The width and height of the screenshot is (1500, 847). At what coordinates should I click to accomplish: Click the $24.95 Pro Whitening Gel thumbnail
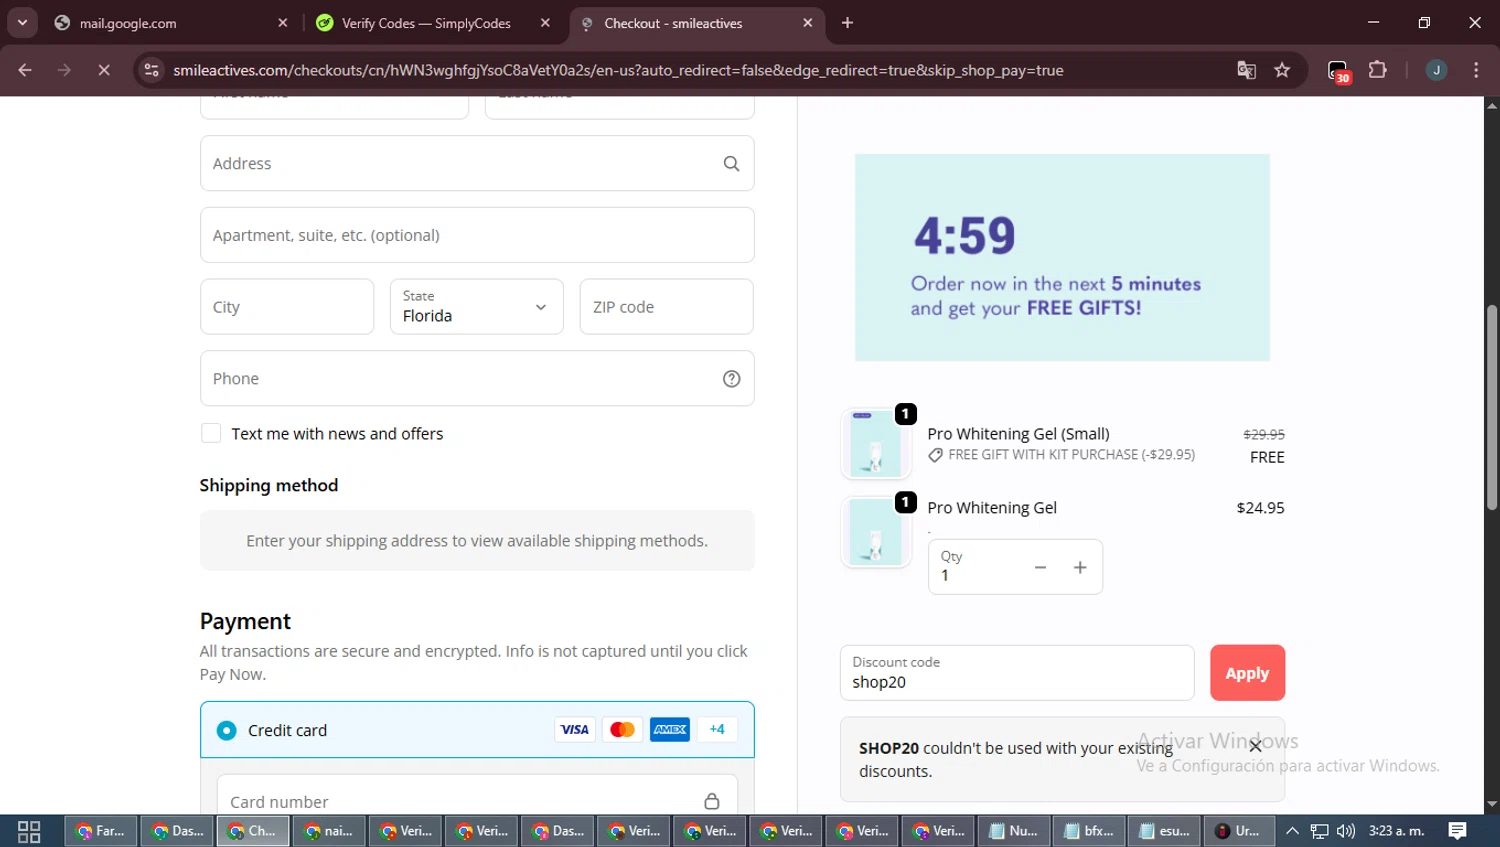tap(876, 532)
